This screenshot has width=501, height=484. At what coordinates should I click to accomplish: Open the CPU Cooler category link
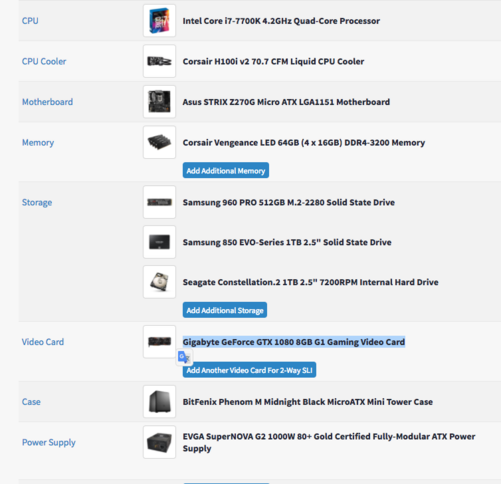pos(44,61)
